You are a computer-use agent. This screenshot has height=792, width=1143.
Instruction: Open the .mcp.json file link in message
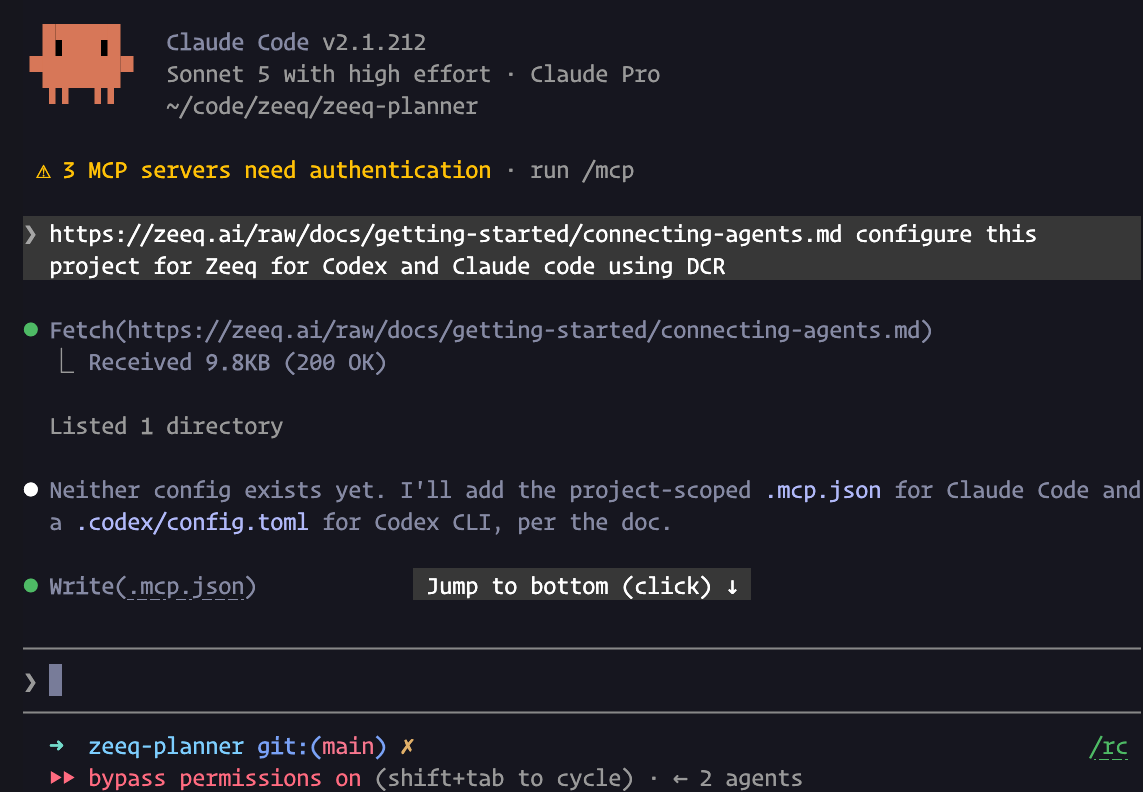pos(823,490)
